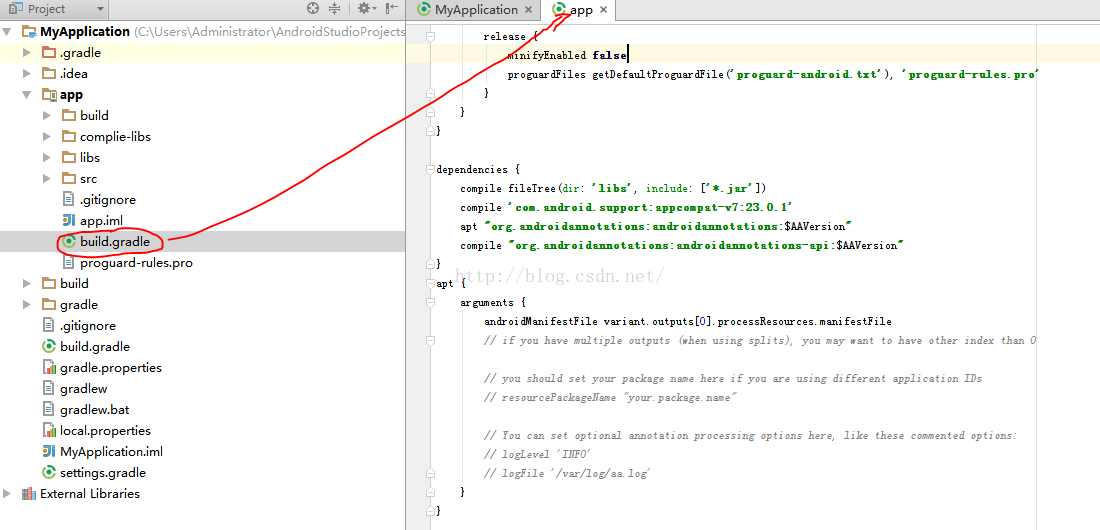Fold the release block in gutter
This screenshot has width=1100, height=530.
click(x=430, y=36)
